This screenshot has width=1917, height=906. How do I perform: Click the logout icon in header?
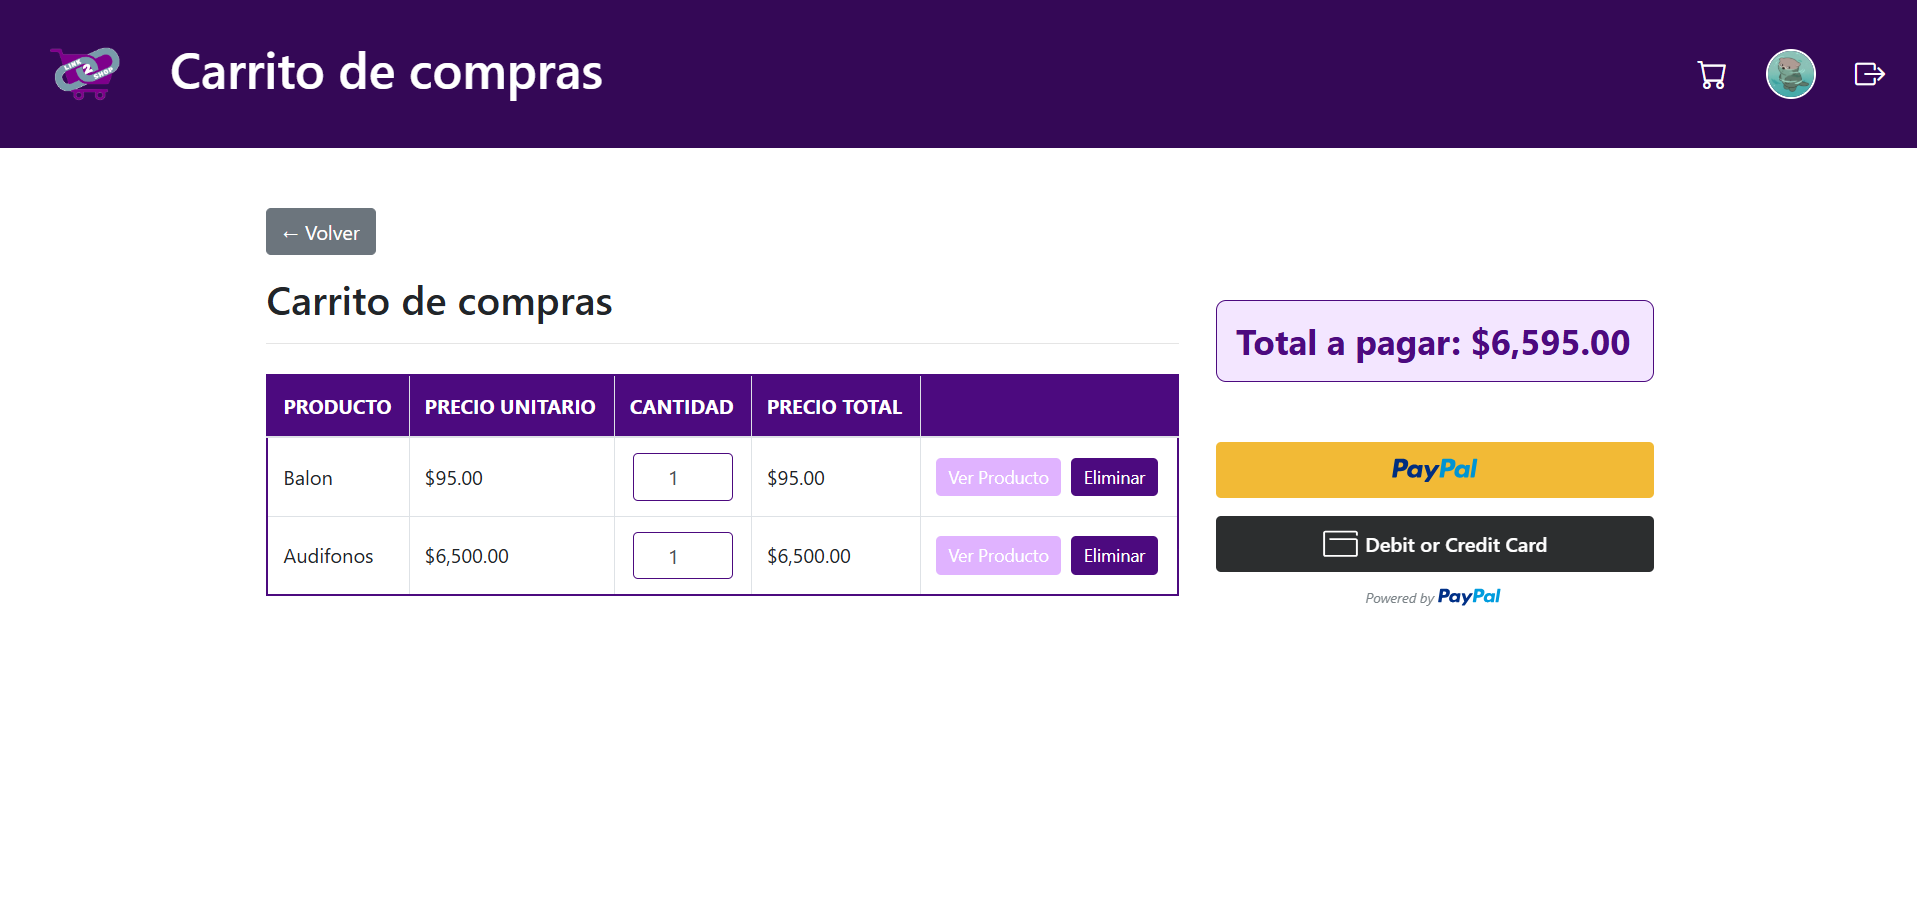coord(1869,74)
